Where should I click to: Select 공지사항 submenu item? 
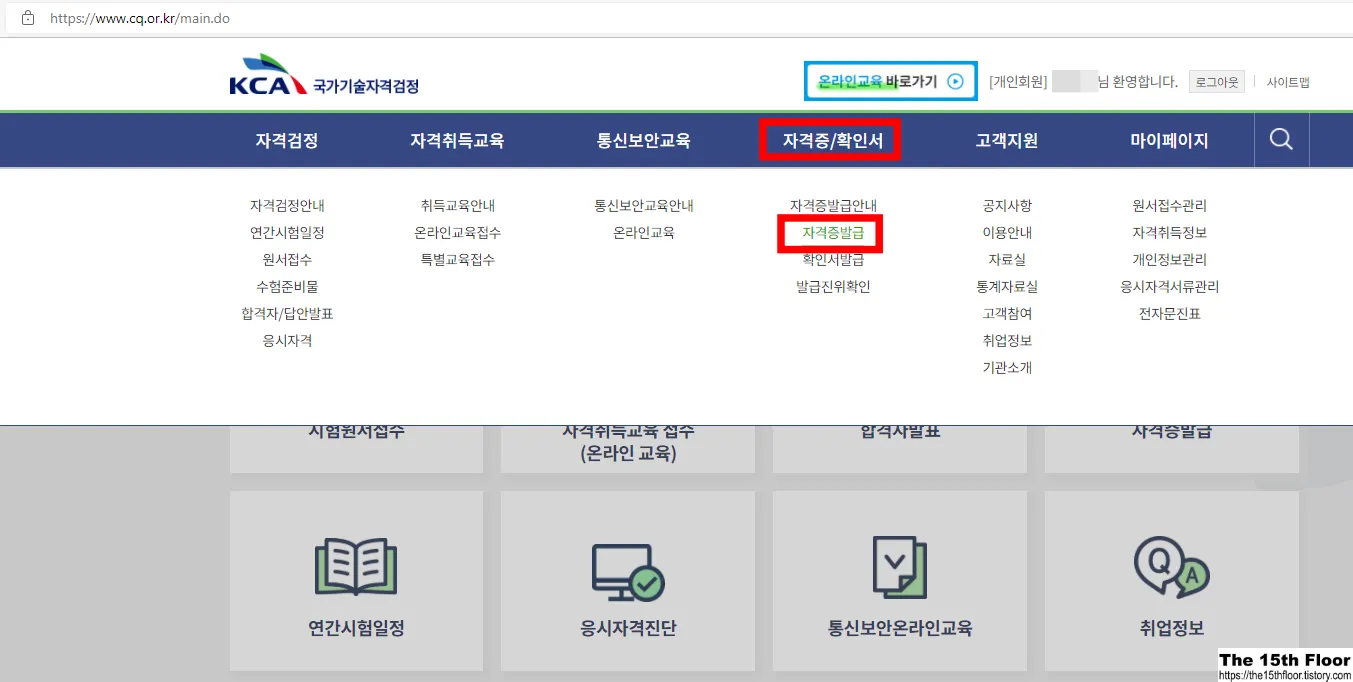[1007, 206]
